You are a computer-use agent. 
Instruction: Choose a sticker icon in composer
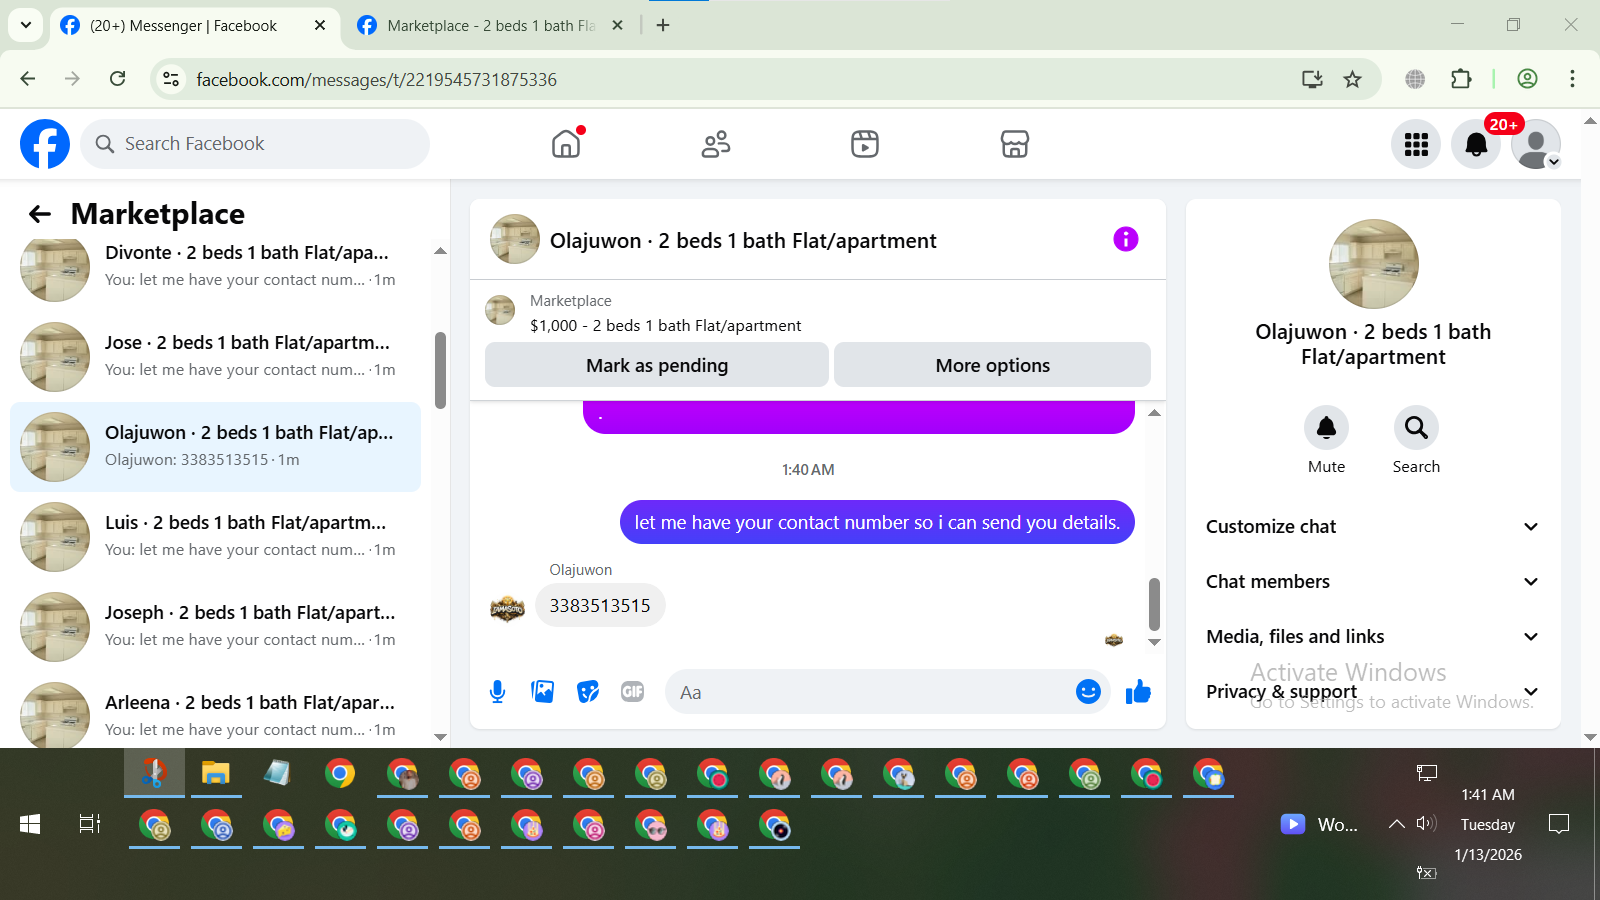[588, 691]
